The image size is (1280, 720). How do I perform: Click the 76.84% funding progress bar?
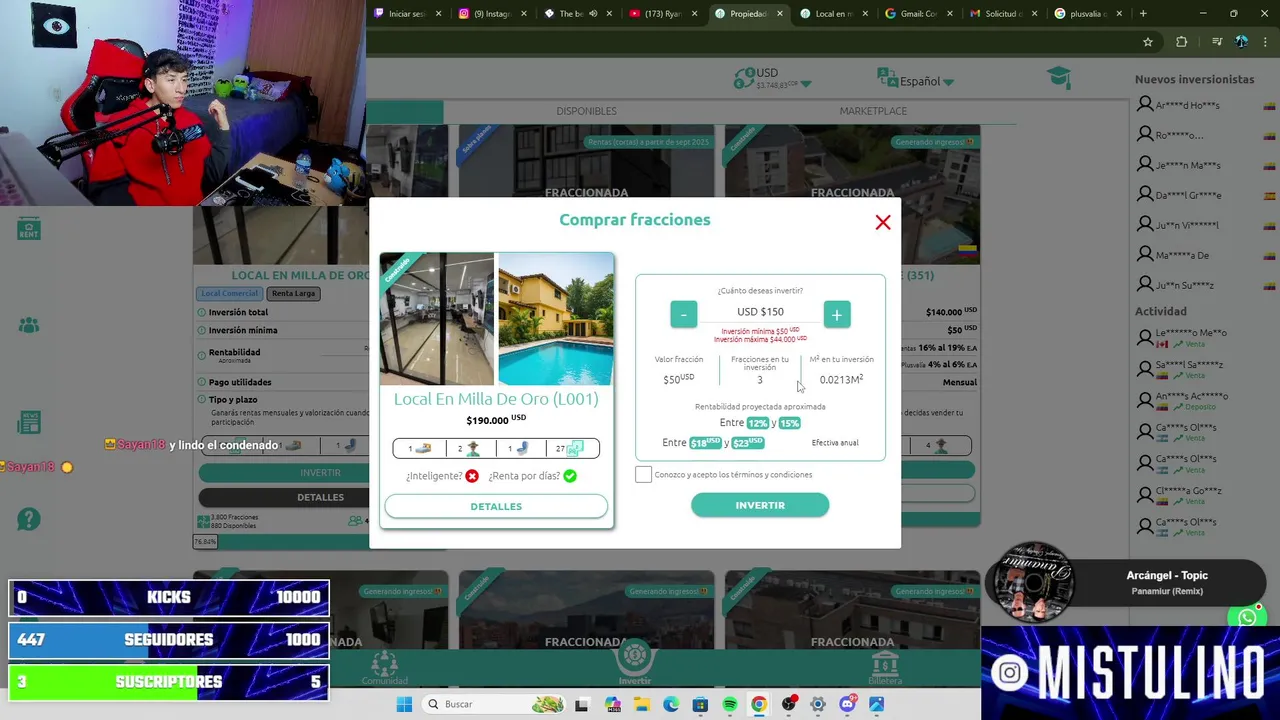[x=282, y=541]
